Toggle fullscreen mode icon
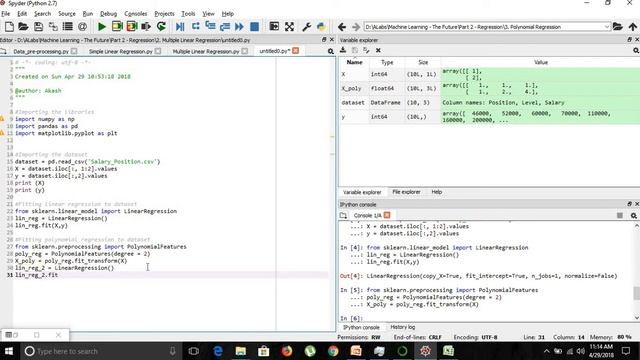The height and width of the screenshot is (360, 640). (x=289, y=27)
